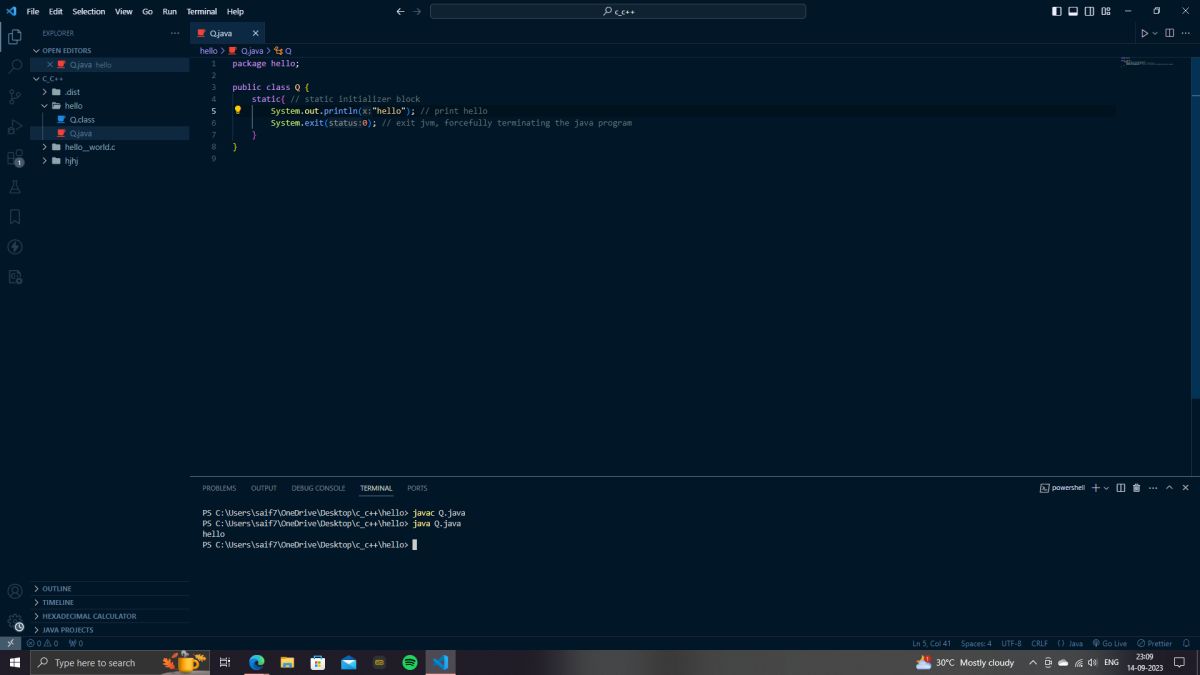
Task: Expand the .dist folder
Action: tap(110, 92)
